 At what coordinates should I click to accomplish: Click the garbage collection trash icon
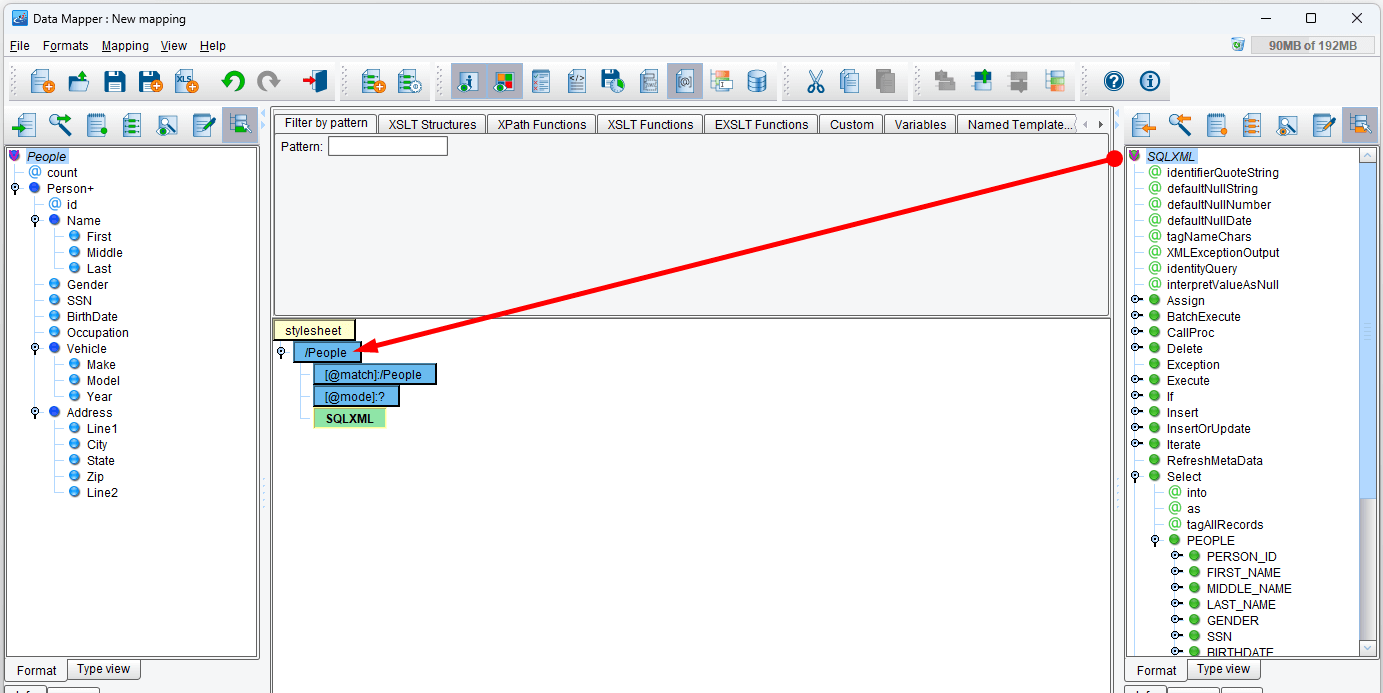(x=1238, y=45)
